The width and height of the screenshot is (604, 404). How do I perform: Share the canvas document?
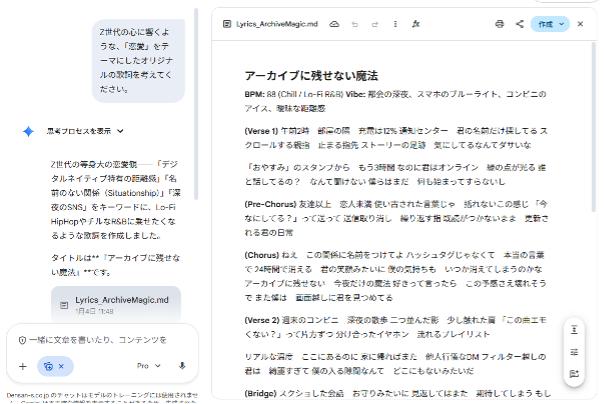click(x=519, y=23)
